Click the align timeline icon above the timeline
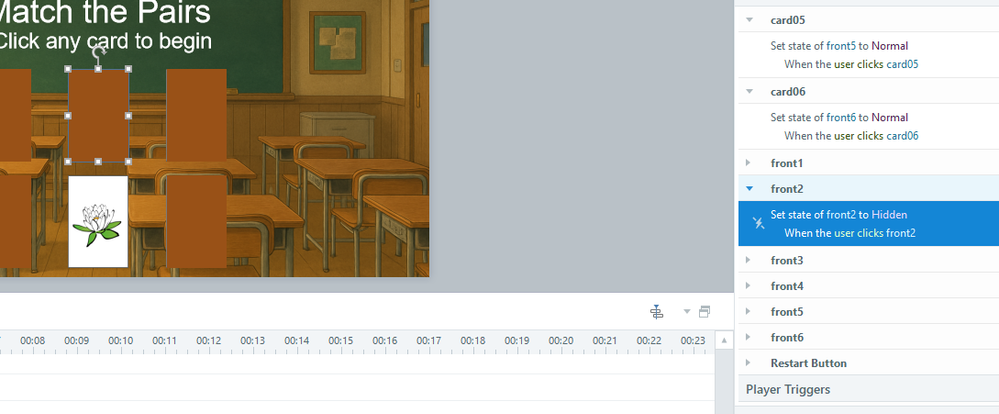999x414 pixels. coord(657,311)
